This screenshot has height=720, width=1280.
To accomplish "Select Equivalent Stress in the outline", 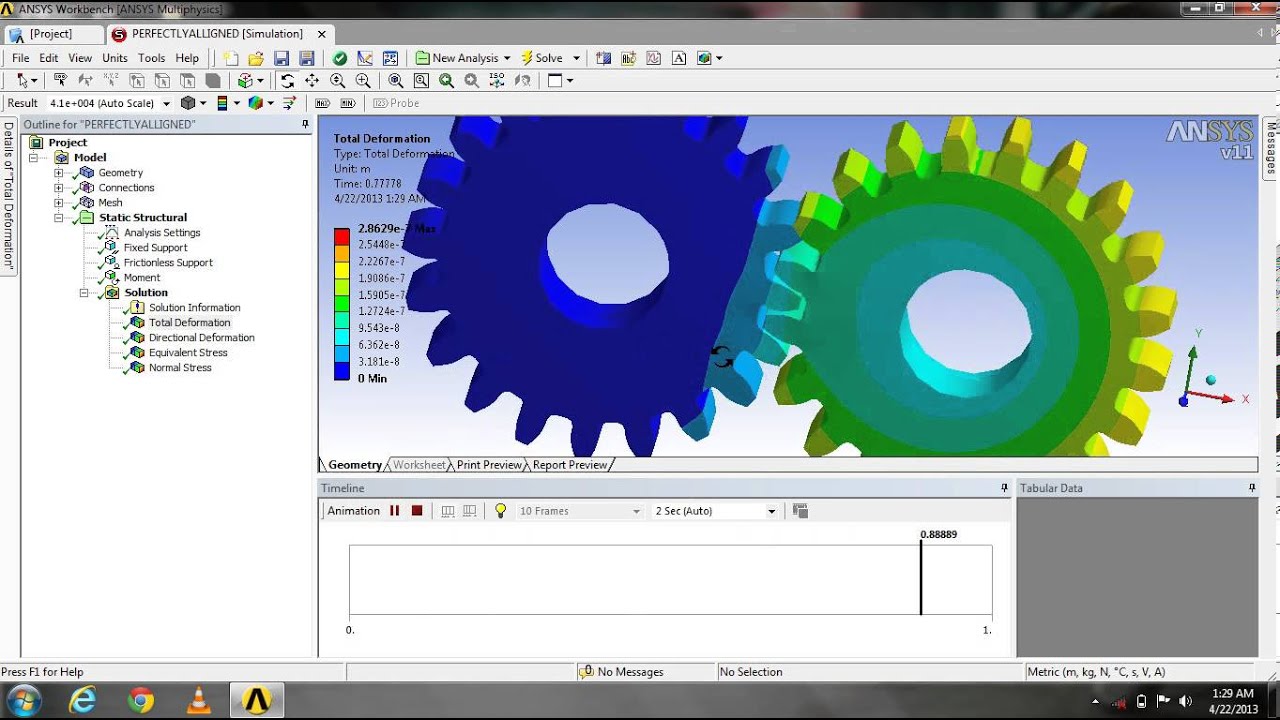I will pos(188,353).
